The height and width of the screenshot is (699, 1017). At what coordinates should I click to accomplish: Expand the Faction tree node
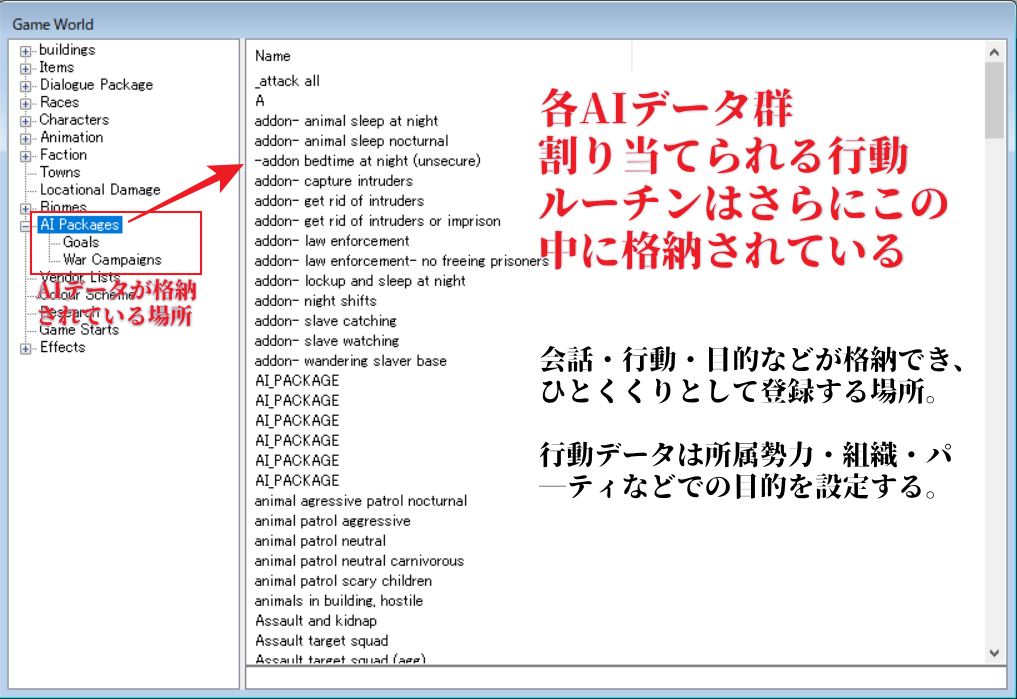pyautogui.click(x=25, y=155)
